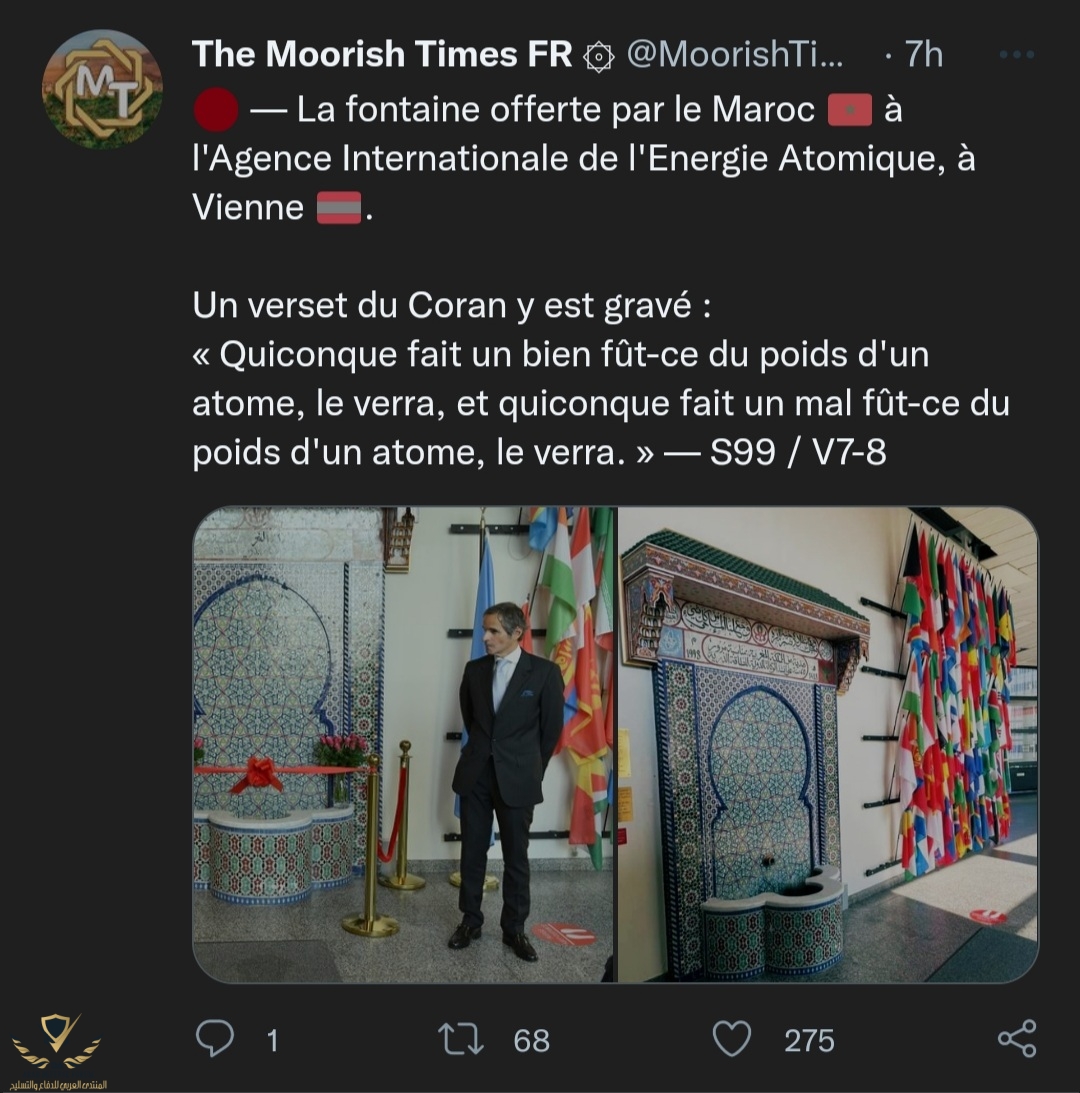Screen dimensions: 1080x1093
Task: Open The Moorish Times profile avatar
Action: (102, 89)
